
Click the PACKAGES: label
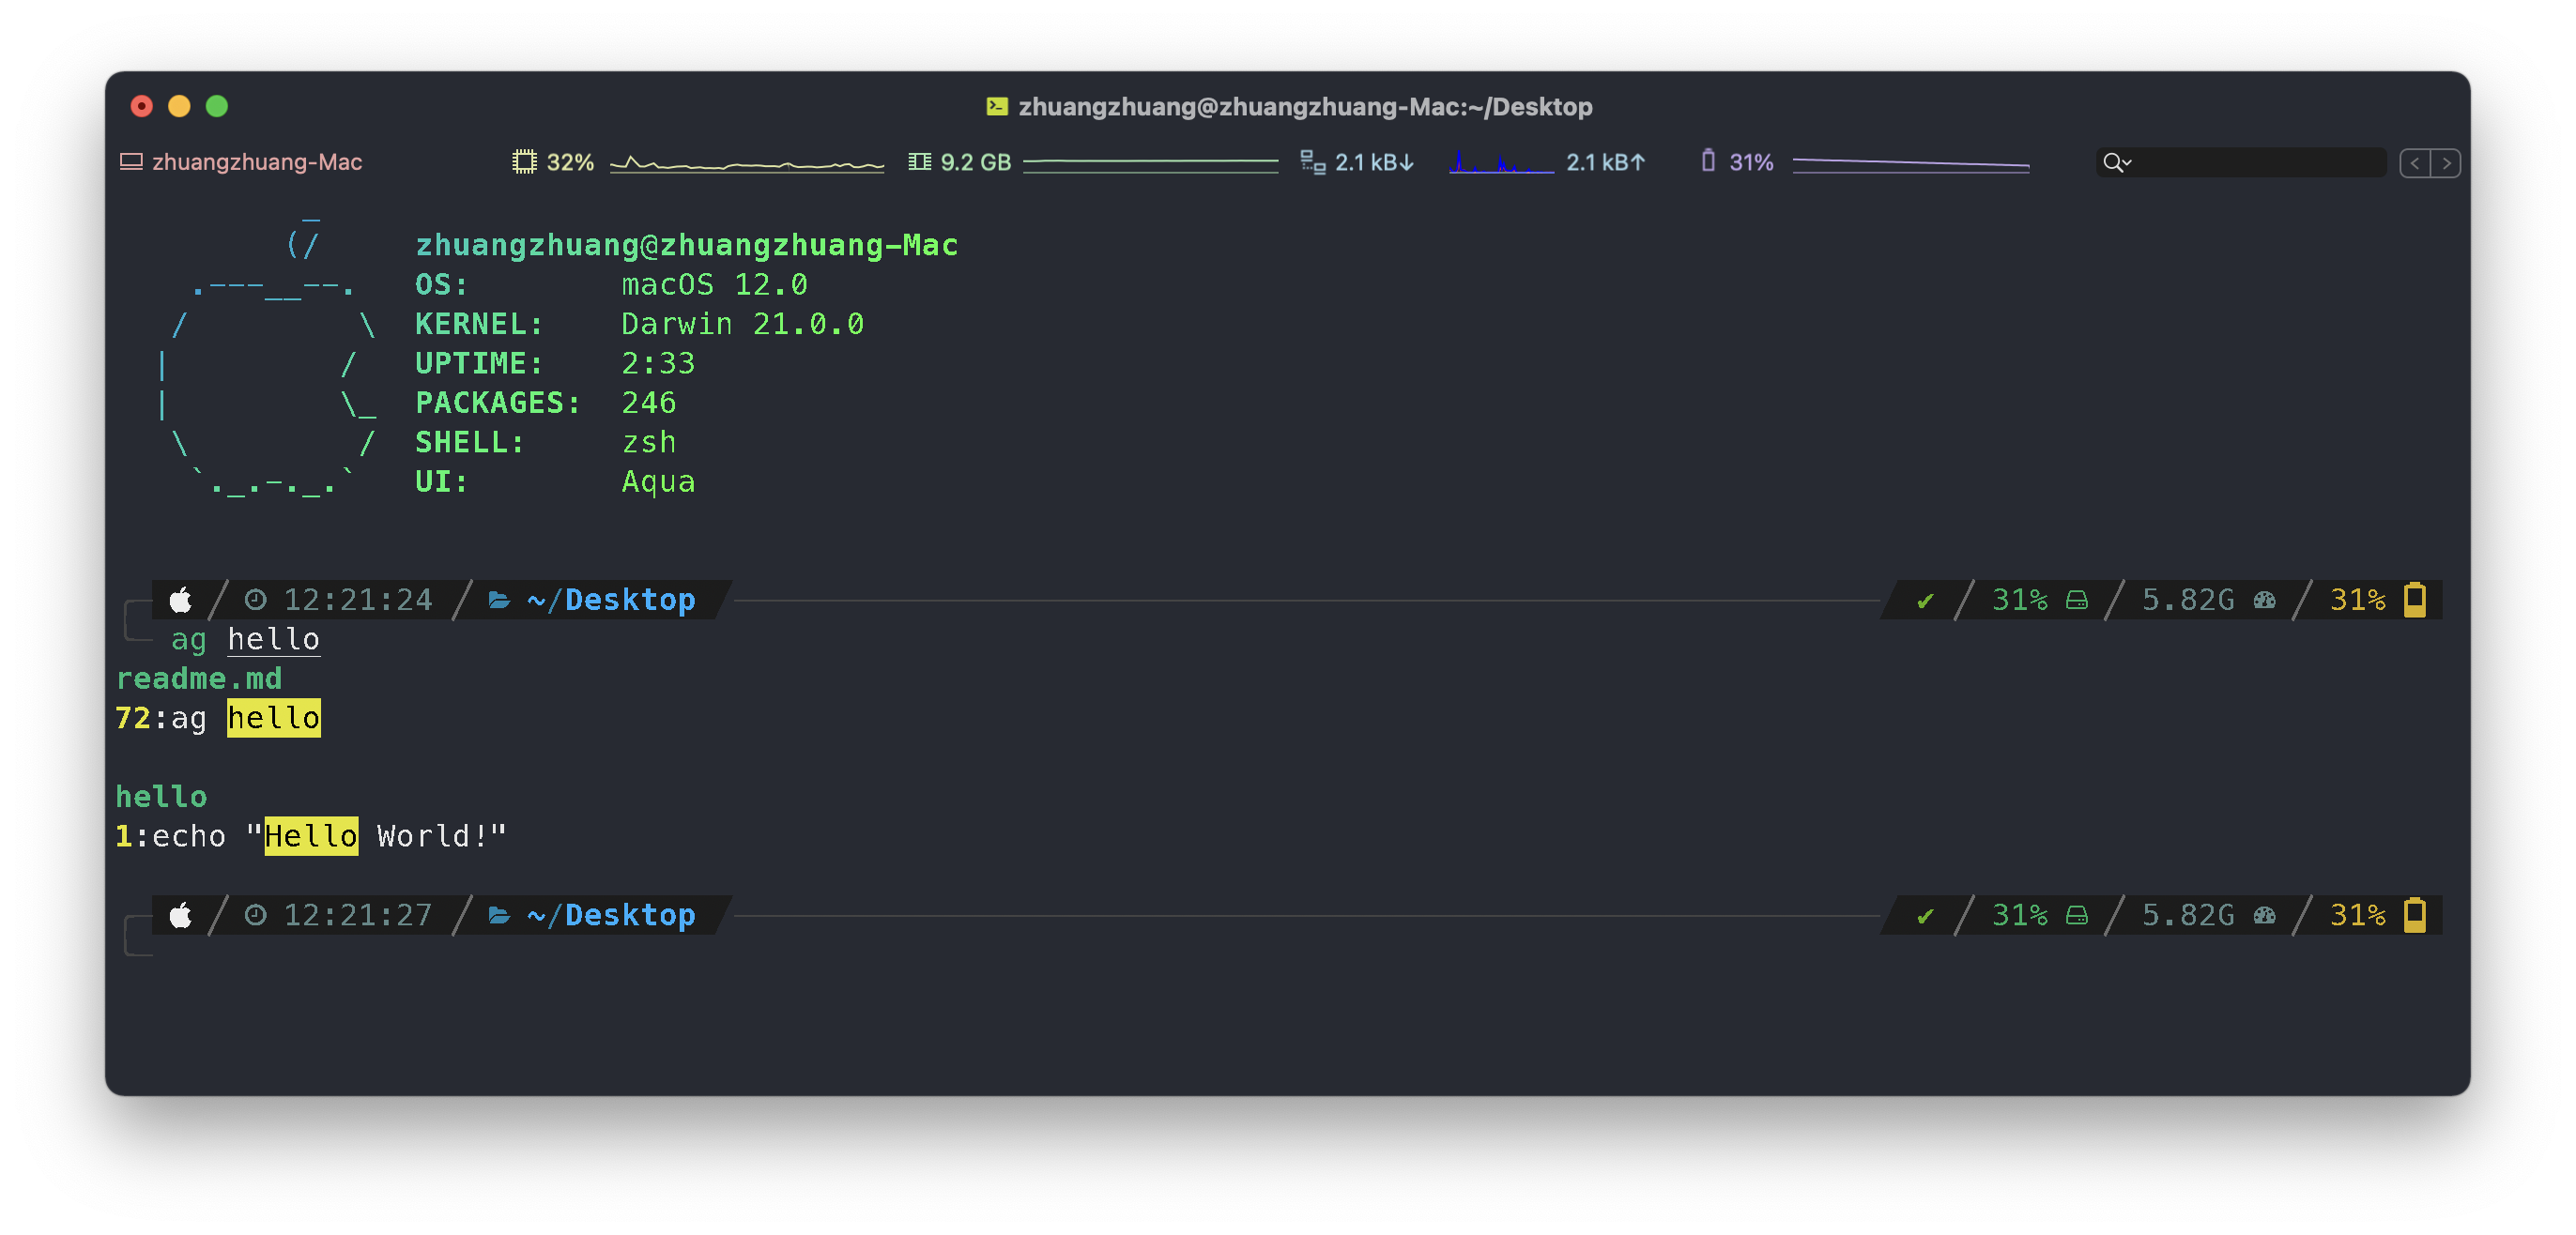point(498,403)
